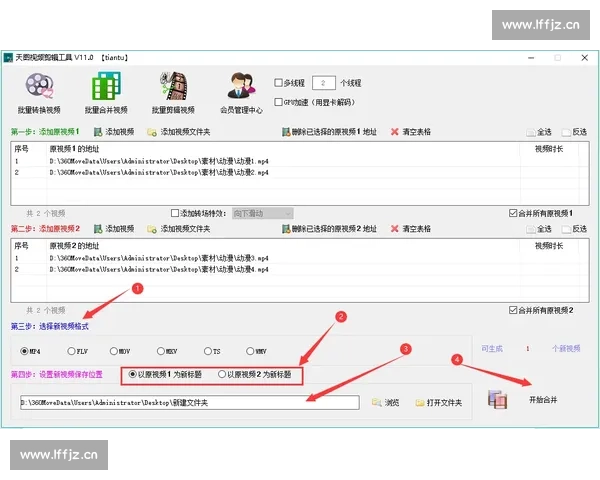The width and height of the screenshot is (600, 480).
Task: Select the FLV format radio button
Action: (71, 351)
